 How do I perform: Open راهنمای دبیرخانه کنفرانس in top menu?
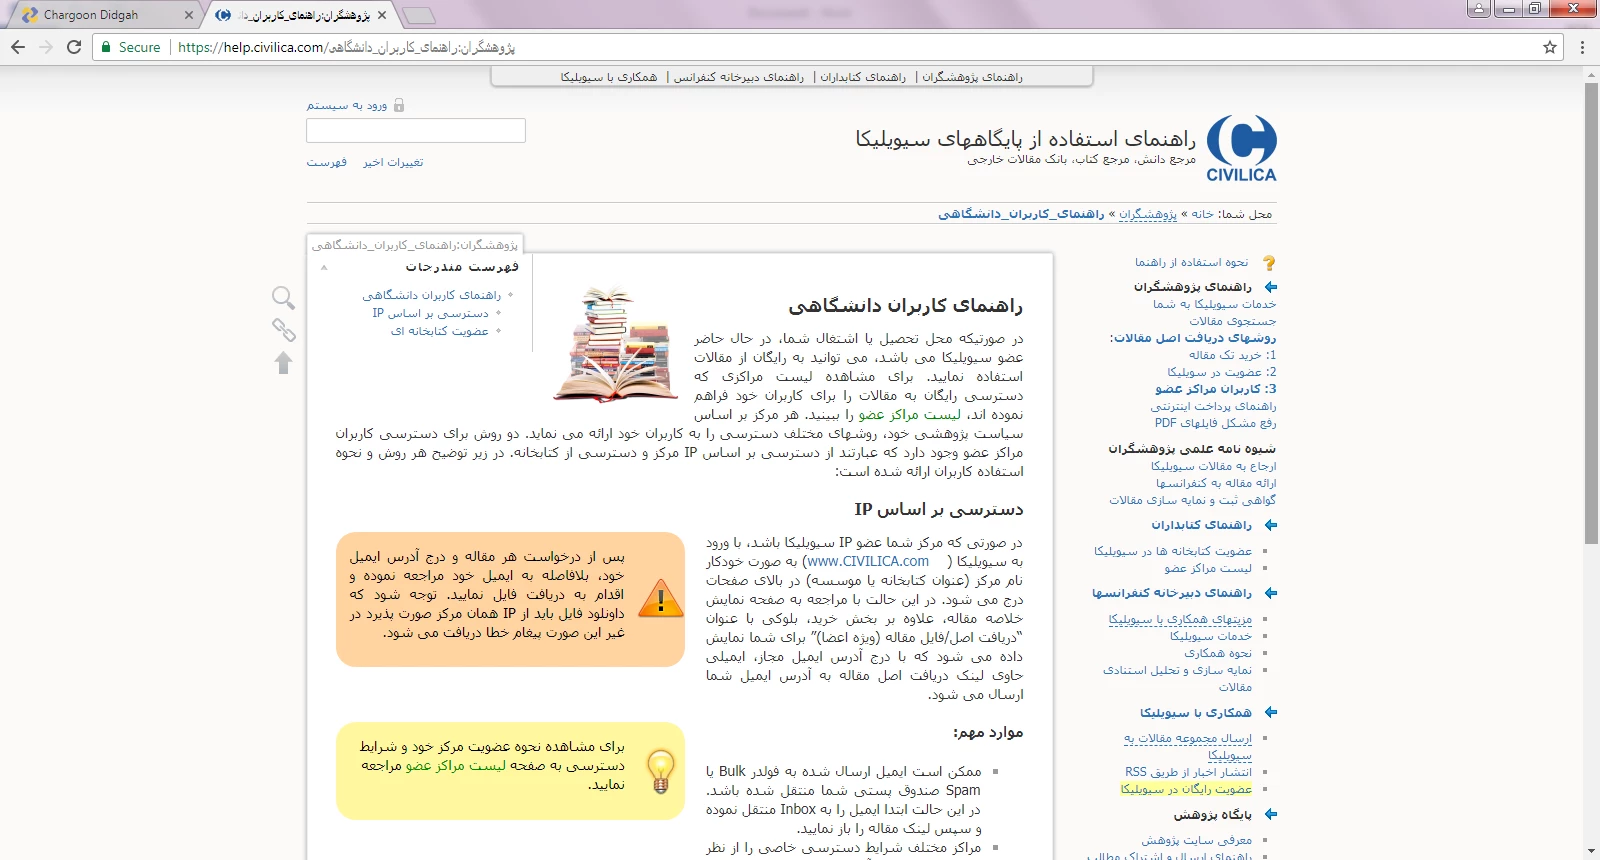[739, 77]
